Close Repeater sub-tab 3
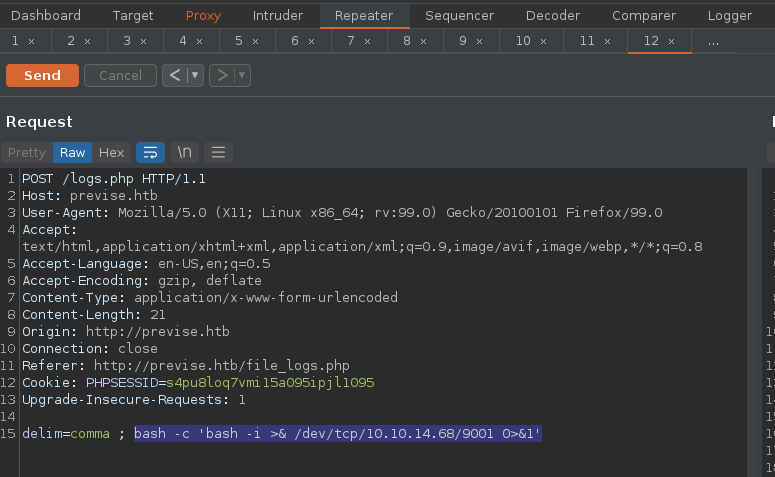775x477 pixels. click(x=143, y=42)
